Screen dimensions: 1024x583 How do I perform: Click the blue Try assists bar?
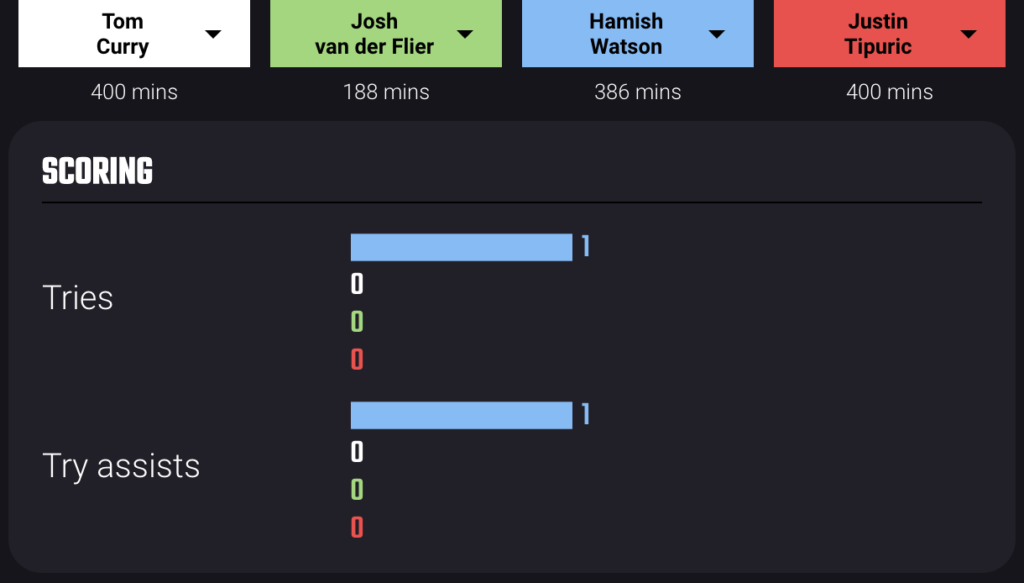[462, 415]
